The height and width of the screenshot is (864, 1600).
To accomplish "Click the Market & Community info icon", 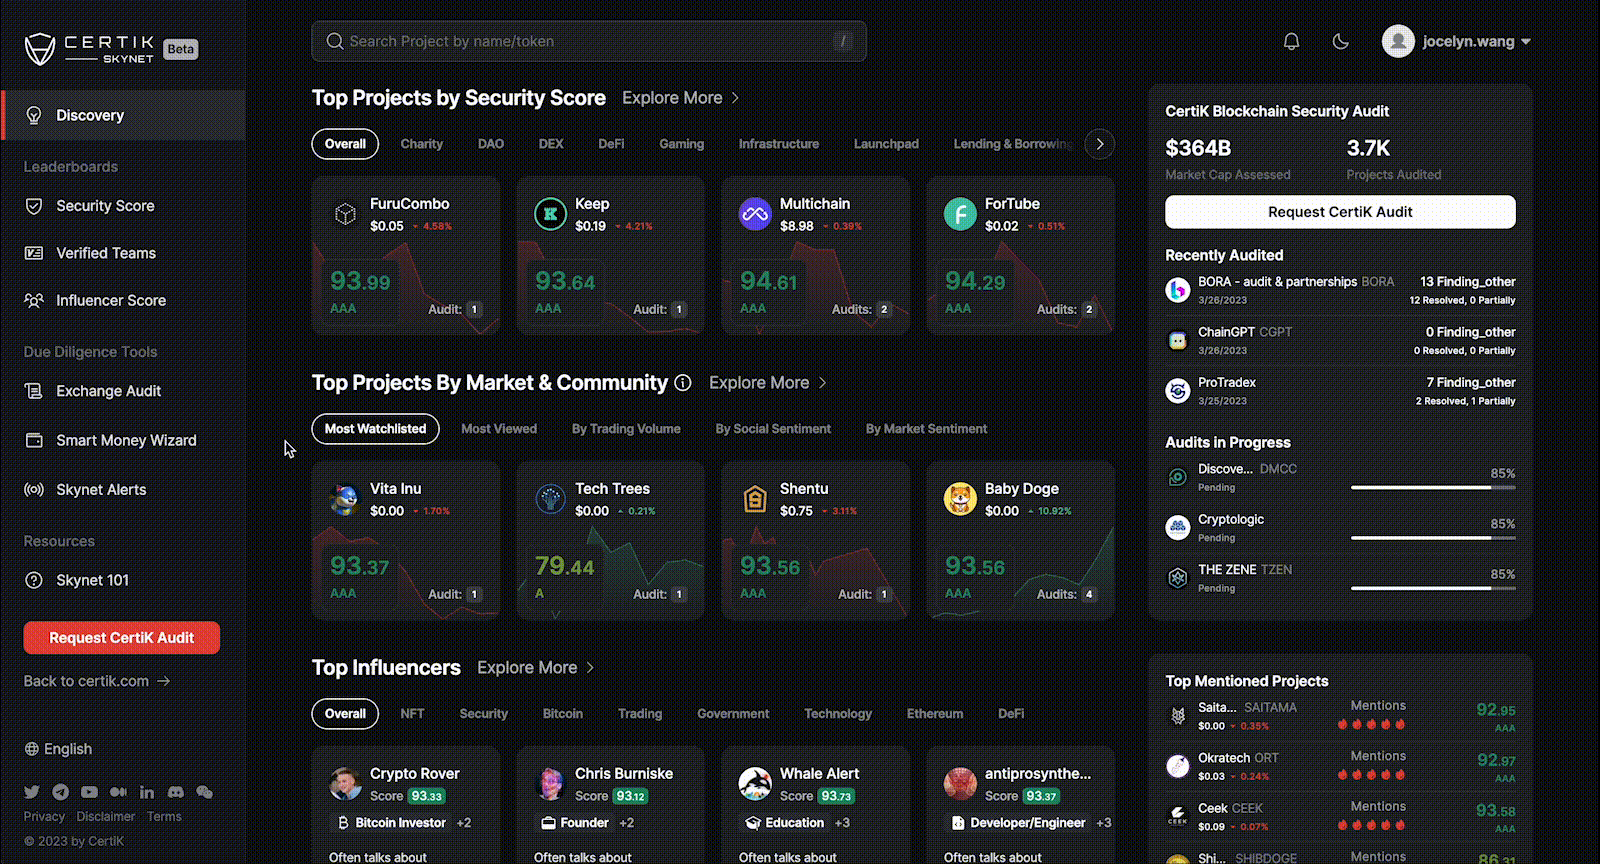I will tap(683, 383).
